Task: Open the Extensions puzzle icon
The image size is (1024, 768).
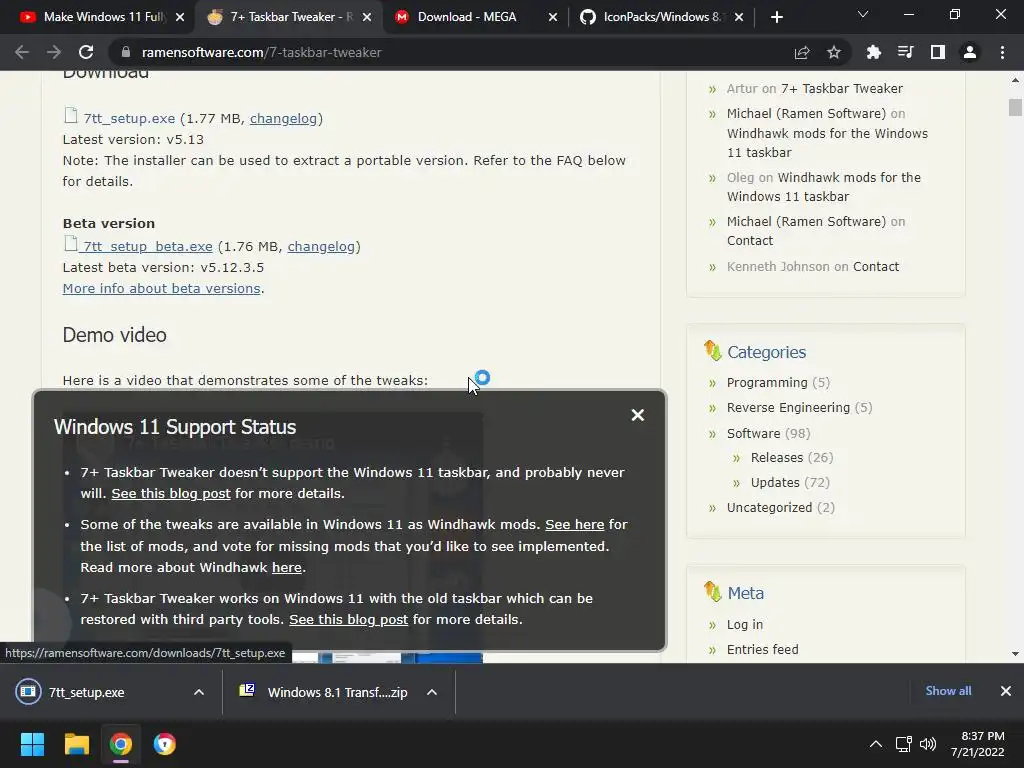Action: [874, 52]
